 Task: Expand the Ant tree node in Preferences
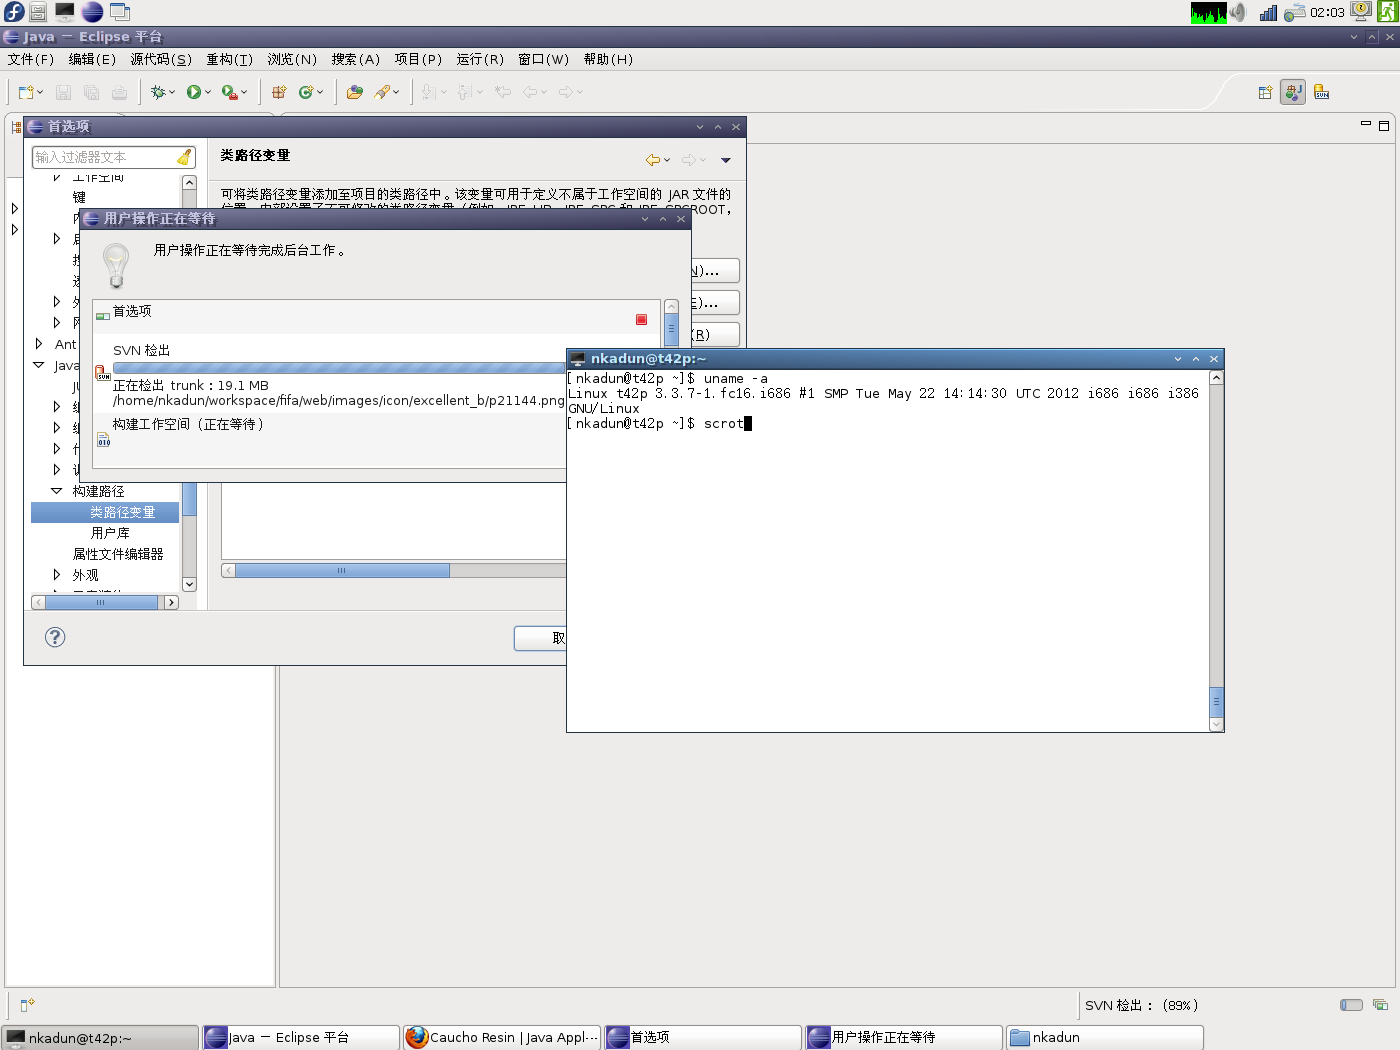39,344
